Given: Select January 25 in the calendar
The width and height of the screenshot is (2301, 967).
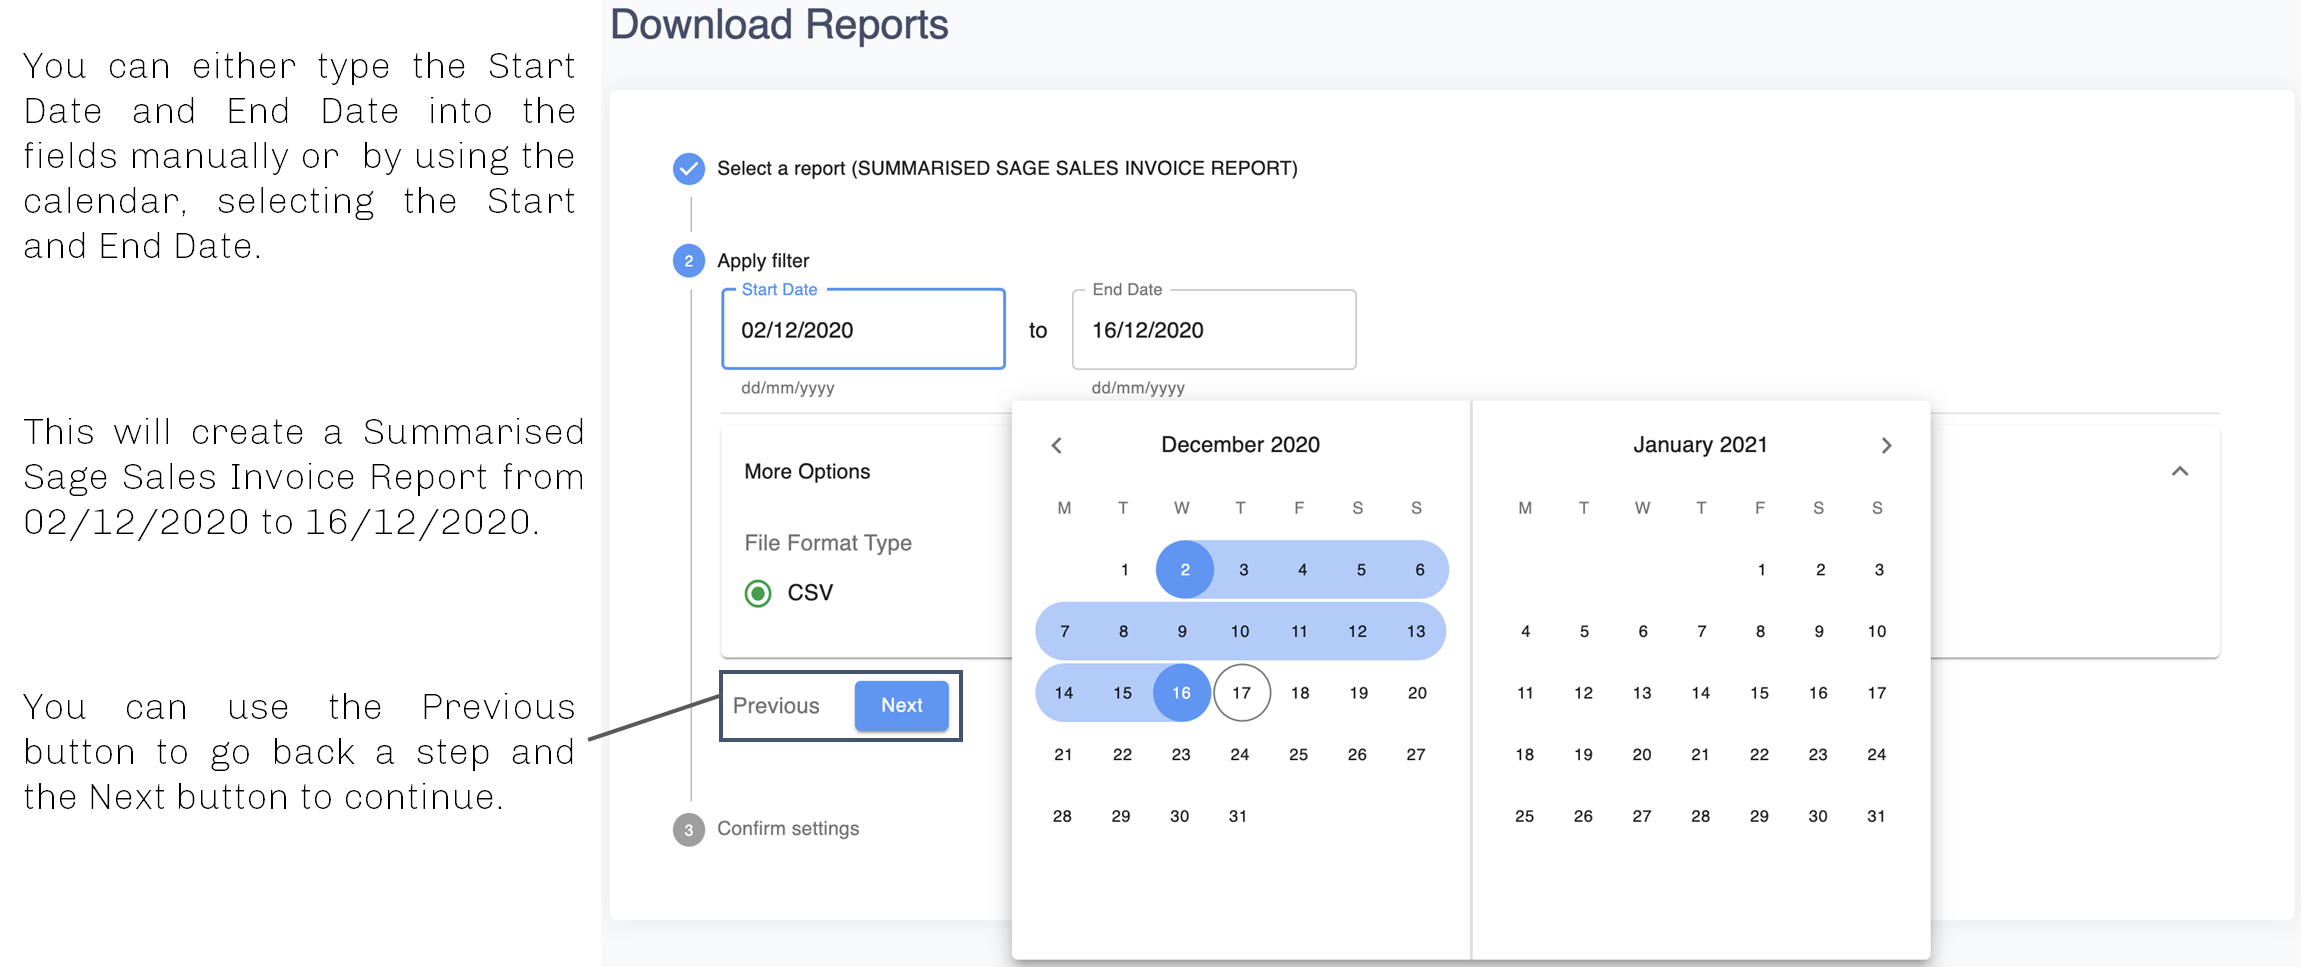Looking at the screenshot, I should (1525, 816).
